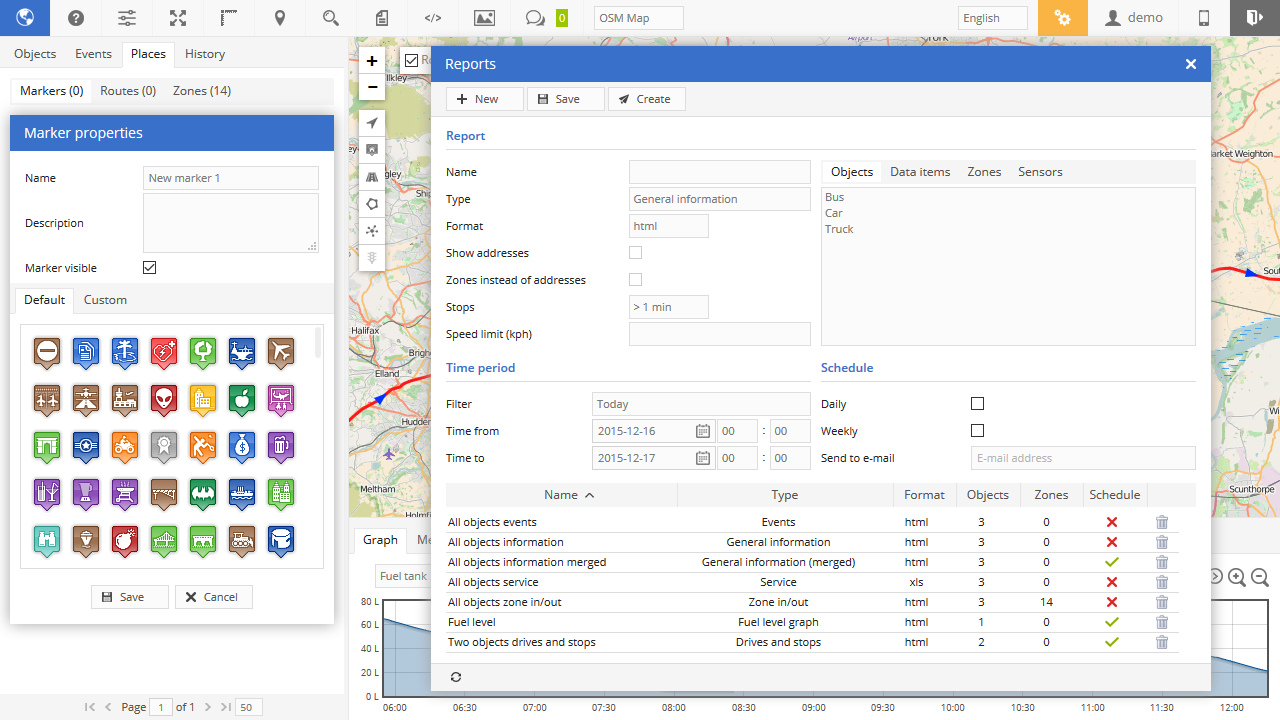Click the Create report button
The height and width of the screenshot is (720, 1280).
(x=646, y=99)
